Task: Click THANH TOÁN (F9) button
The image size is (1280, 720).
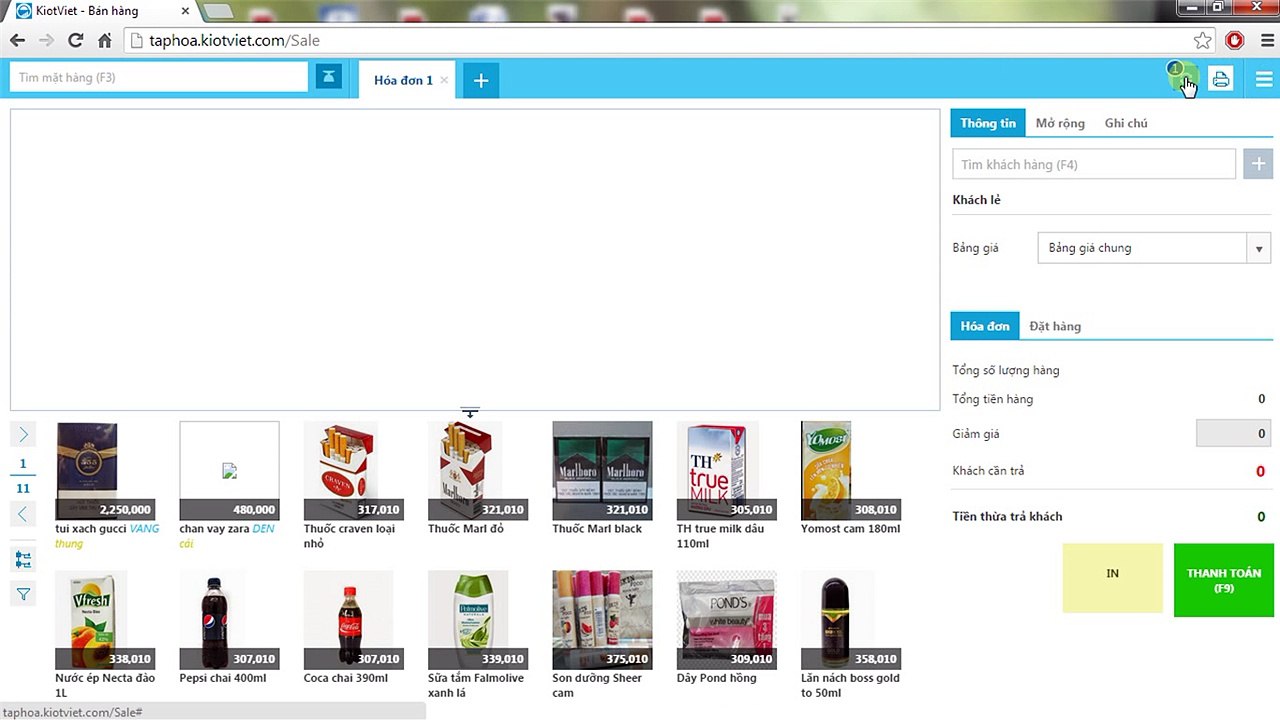Action: [x=1224, y=580]
